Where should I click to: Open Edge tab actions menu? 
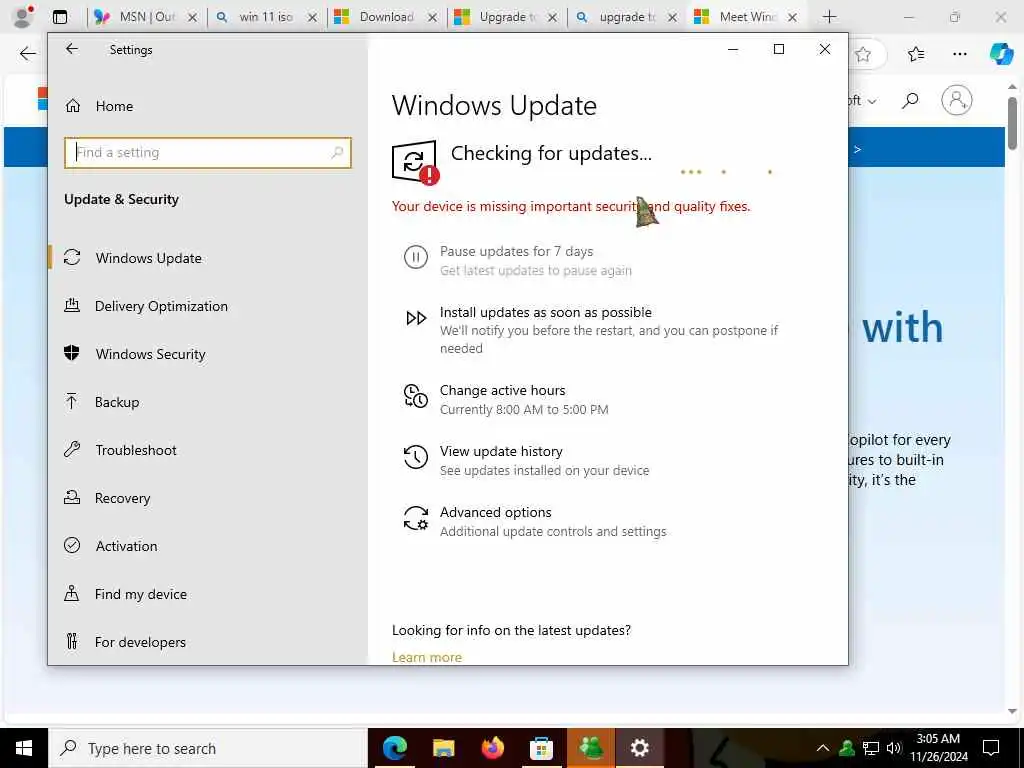(x=59, y=17)
